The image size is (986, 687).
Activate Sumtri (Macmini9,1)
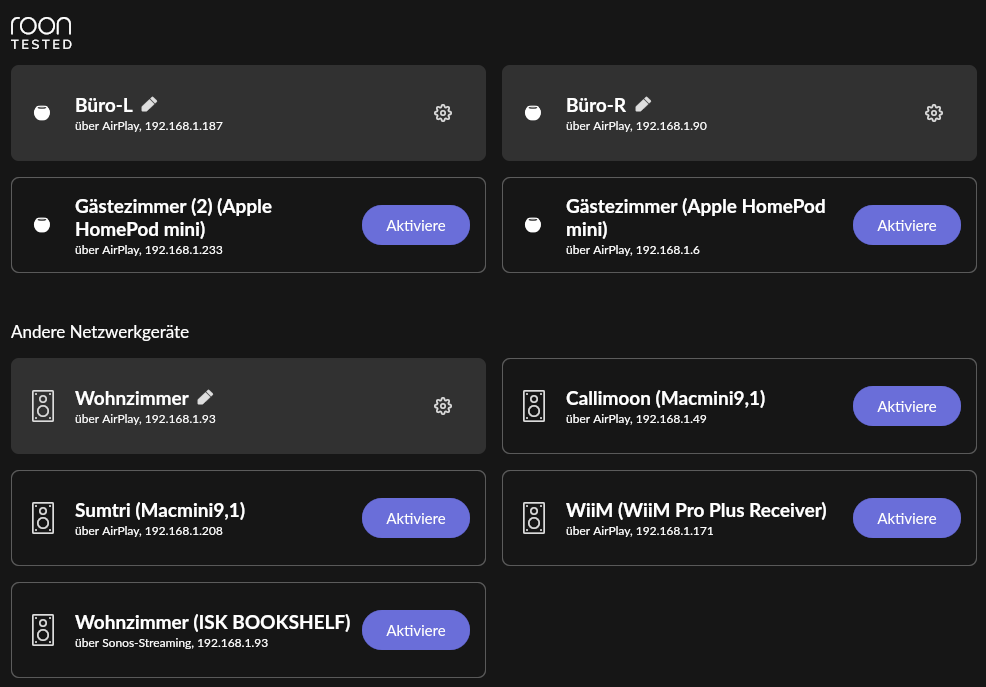click(416, 518)
